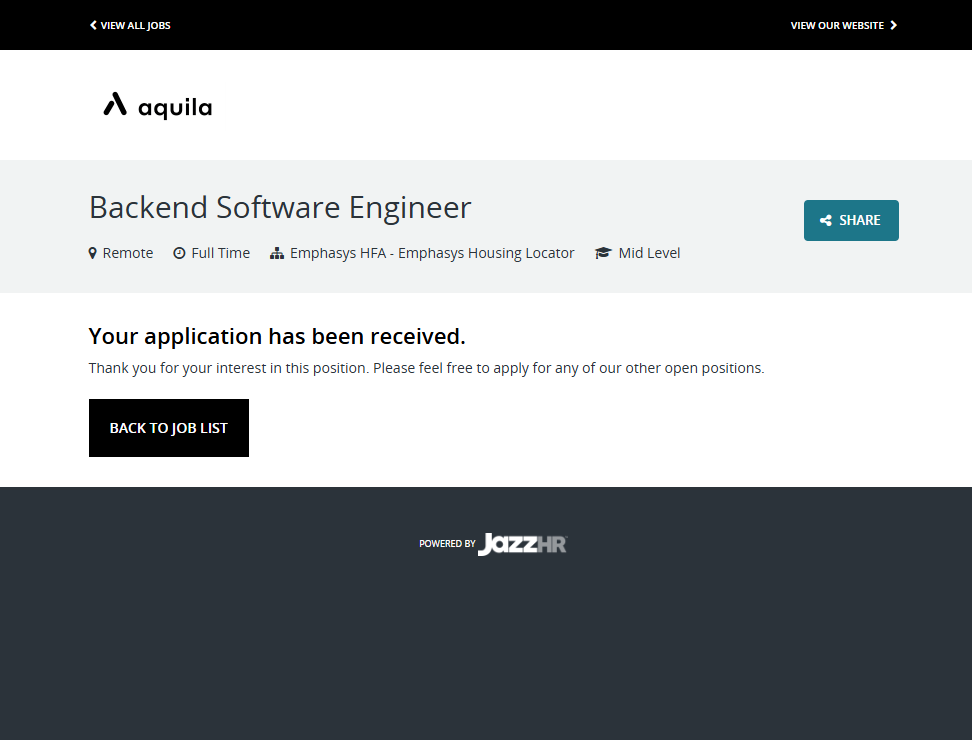Select the Remote location label
The height and width of the screenshot is (740, 972).
click(x=128, y=254)
